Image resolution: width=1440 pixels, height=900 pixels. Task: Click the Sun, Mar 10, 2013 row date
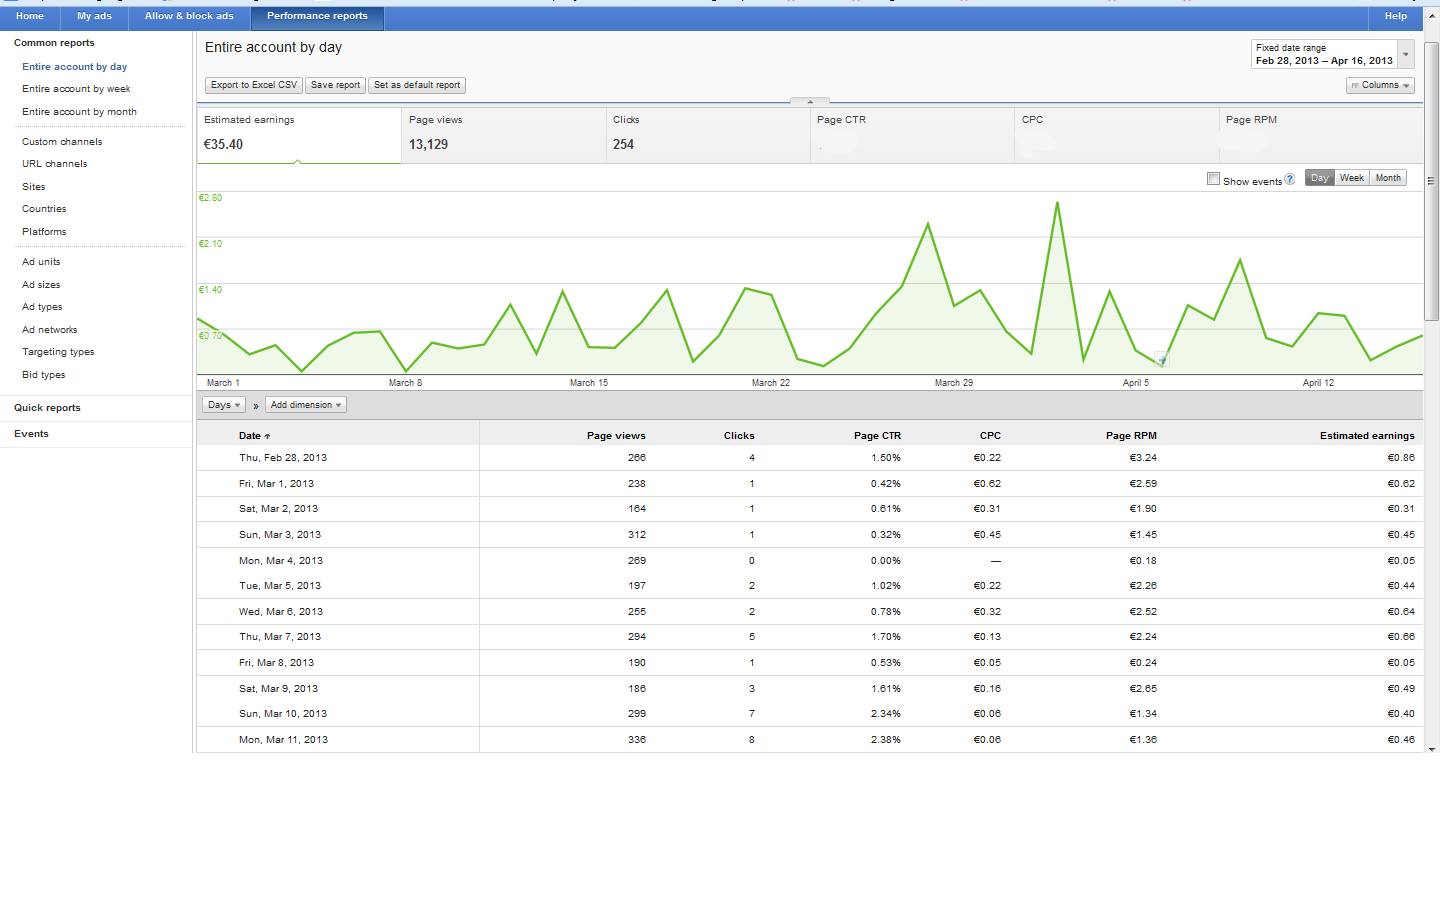pos(283,714)
